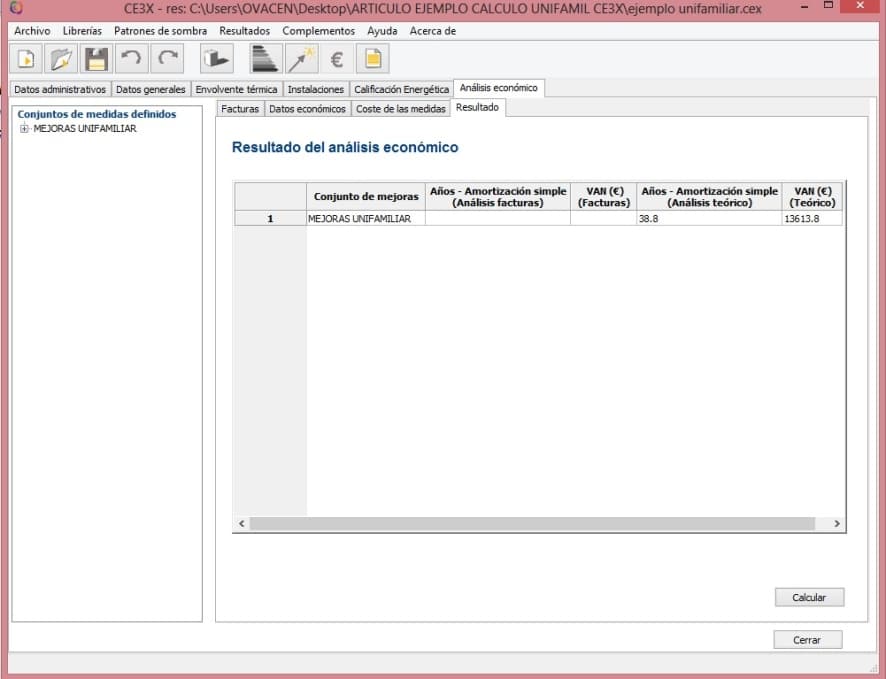Save project using the floppy disk icon
The image size is (886, 679).
pyautogui.click(x=96, y=60)
